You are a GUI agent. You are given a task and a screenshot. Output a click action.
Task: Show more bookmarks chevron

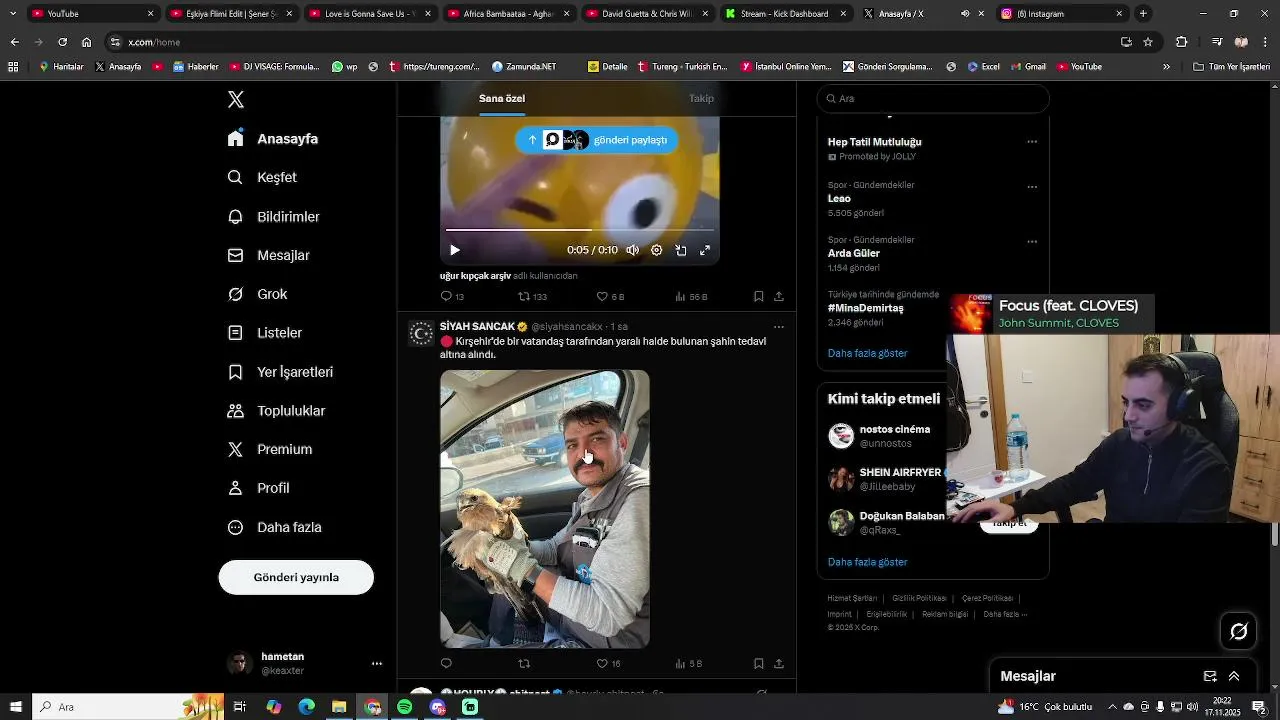click(1166, 67)
